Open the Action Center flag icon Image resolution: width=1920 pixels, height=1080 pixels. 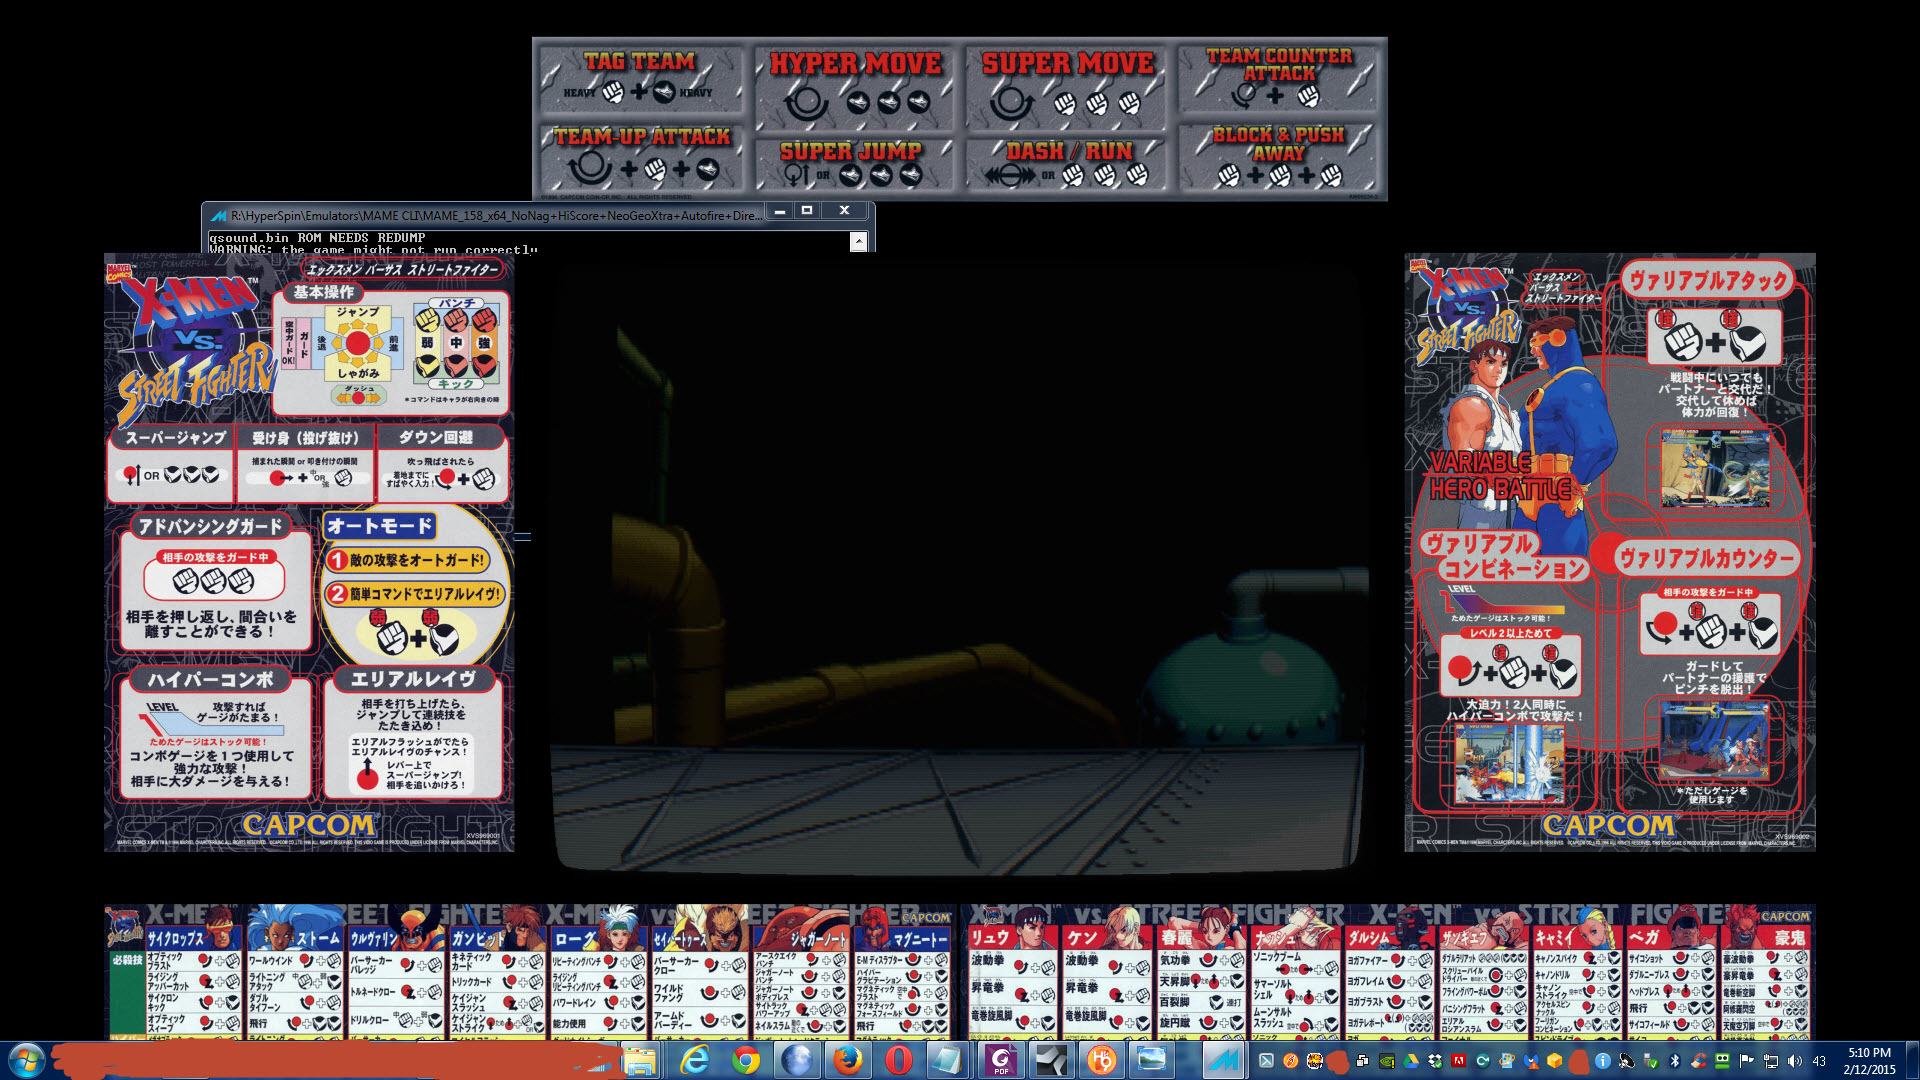coord(1747,1061)
